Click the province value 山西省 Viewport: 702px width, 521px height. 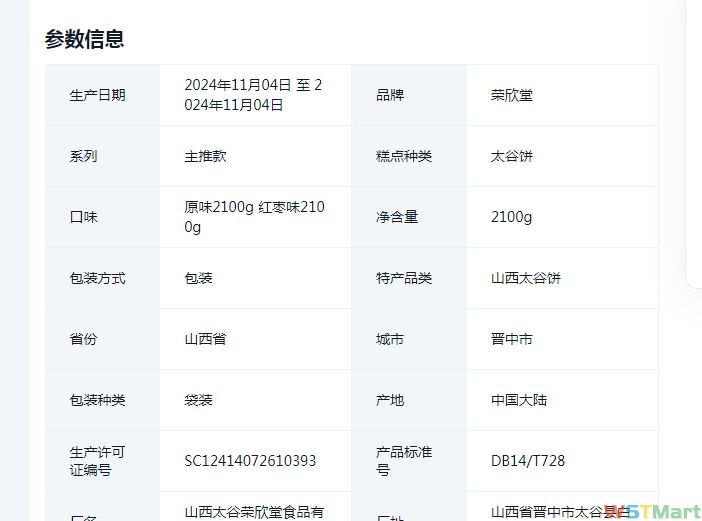pos(205,339)
